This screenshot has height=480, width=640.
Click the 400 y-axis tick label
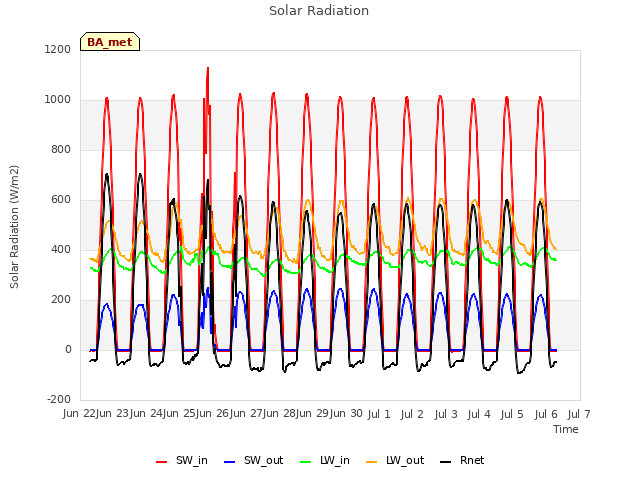(x=61, y=249)
